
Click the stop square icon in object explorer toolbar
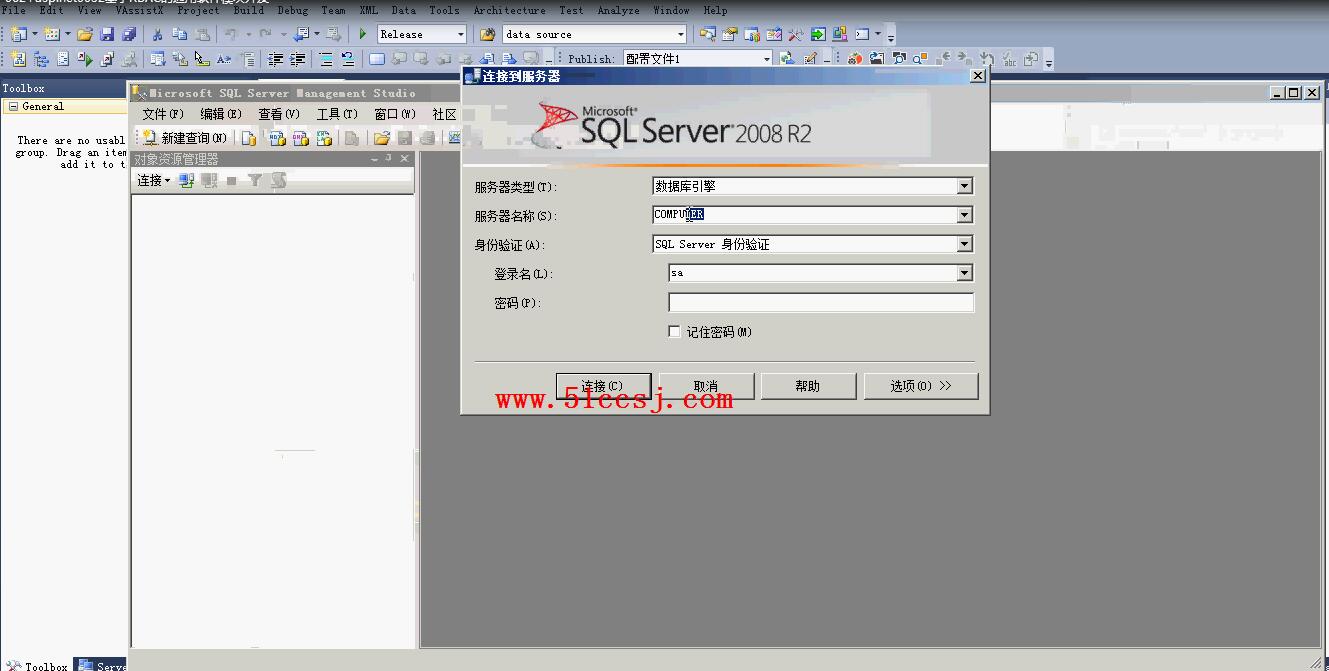click(x=232, y=180)
